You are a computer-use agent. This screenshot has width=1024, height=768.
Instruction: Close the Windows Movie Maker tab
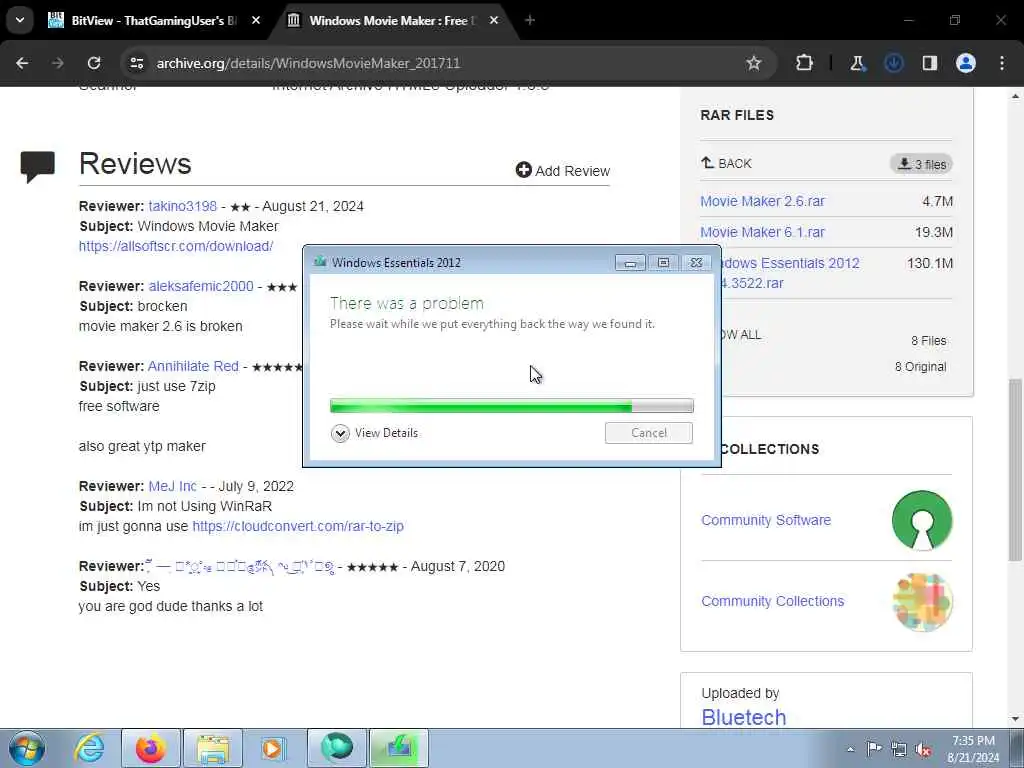(x=494, y=20)
